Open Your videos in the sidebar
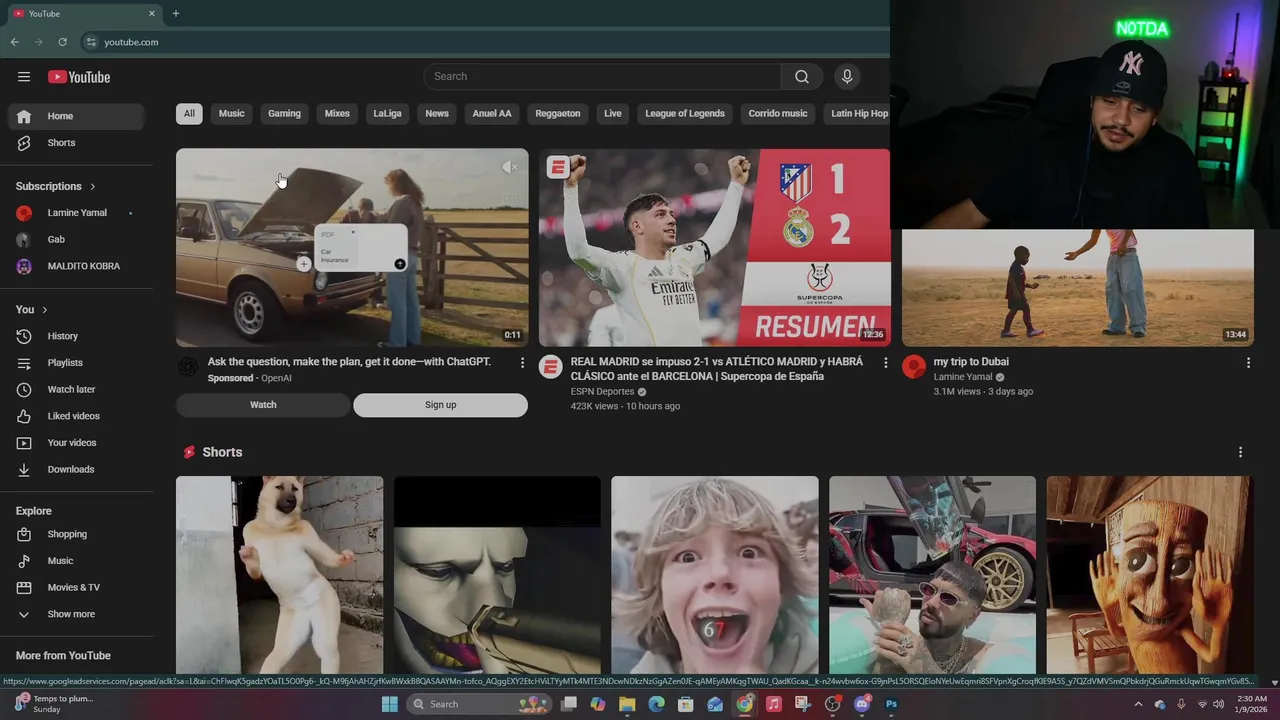Screen dimensions: 1280x720 pyautogui.click(x=76, y=443)
